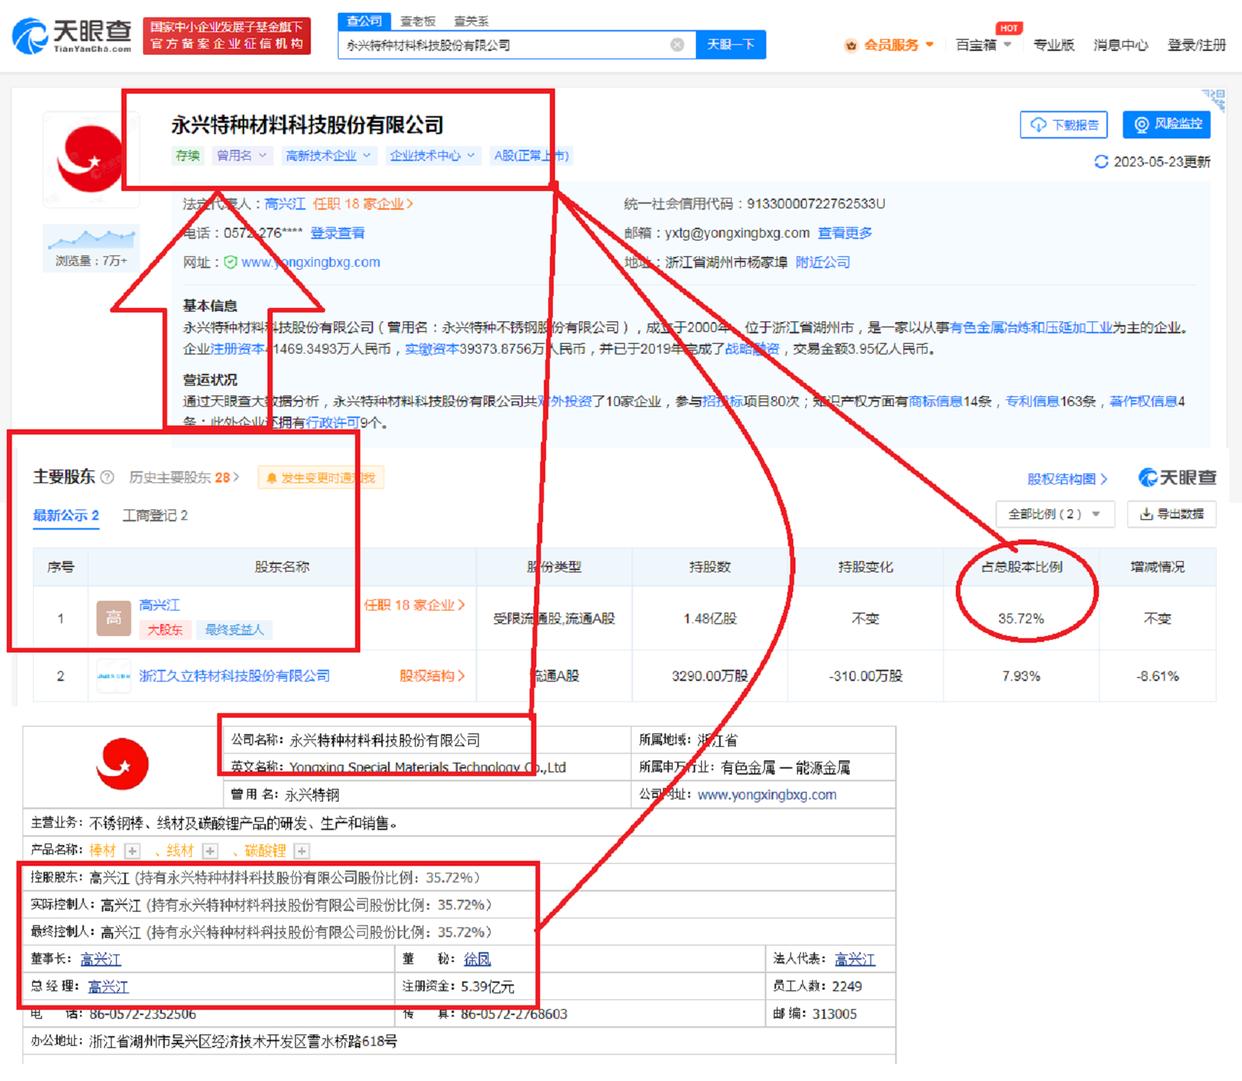Click the 行政许可 link in 营运状况
The image size is (1242, 1081).
click(x=332, y=423)
